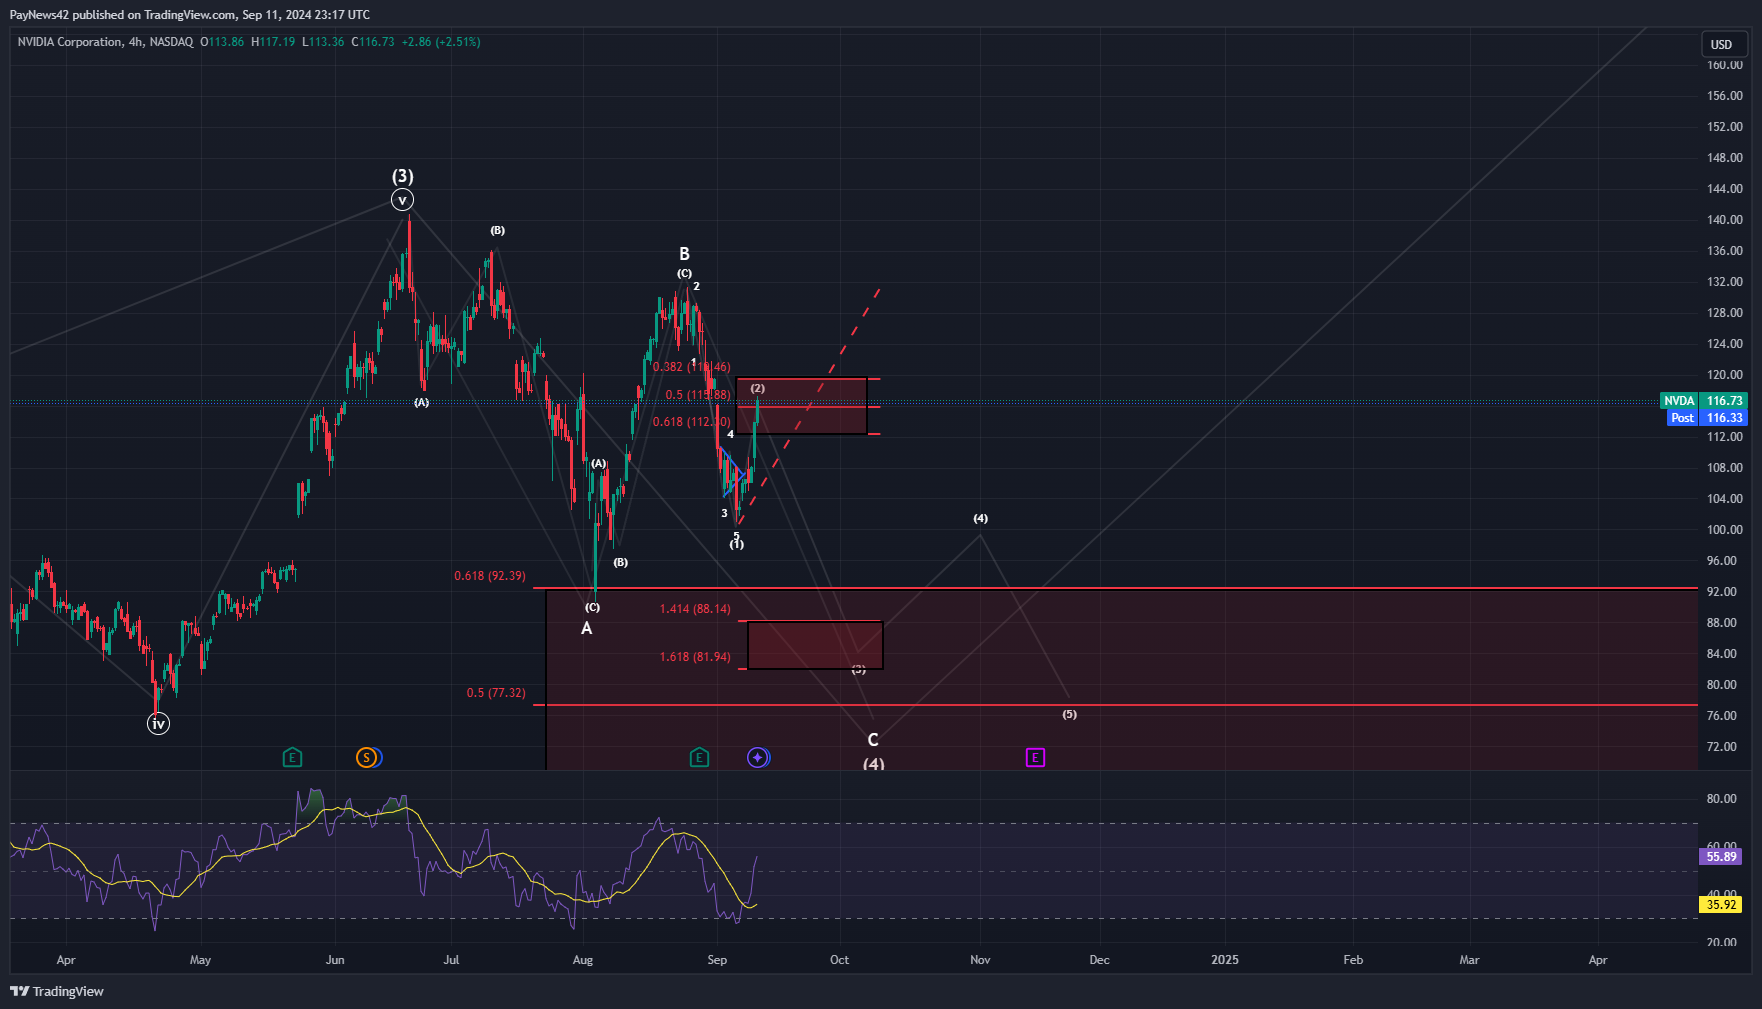Click the large C wave label
Viewport: 1762px width, 1009px height.
[x=873, y=740]
